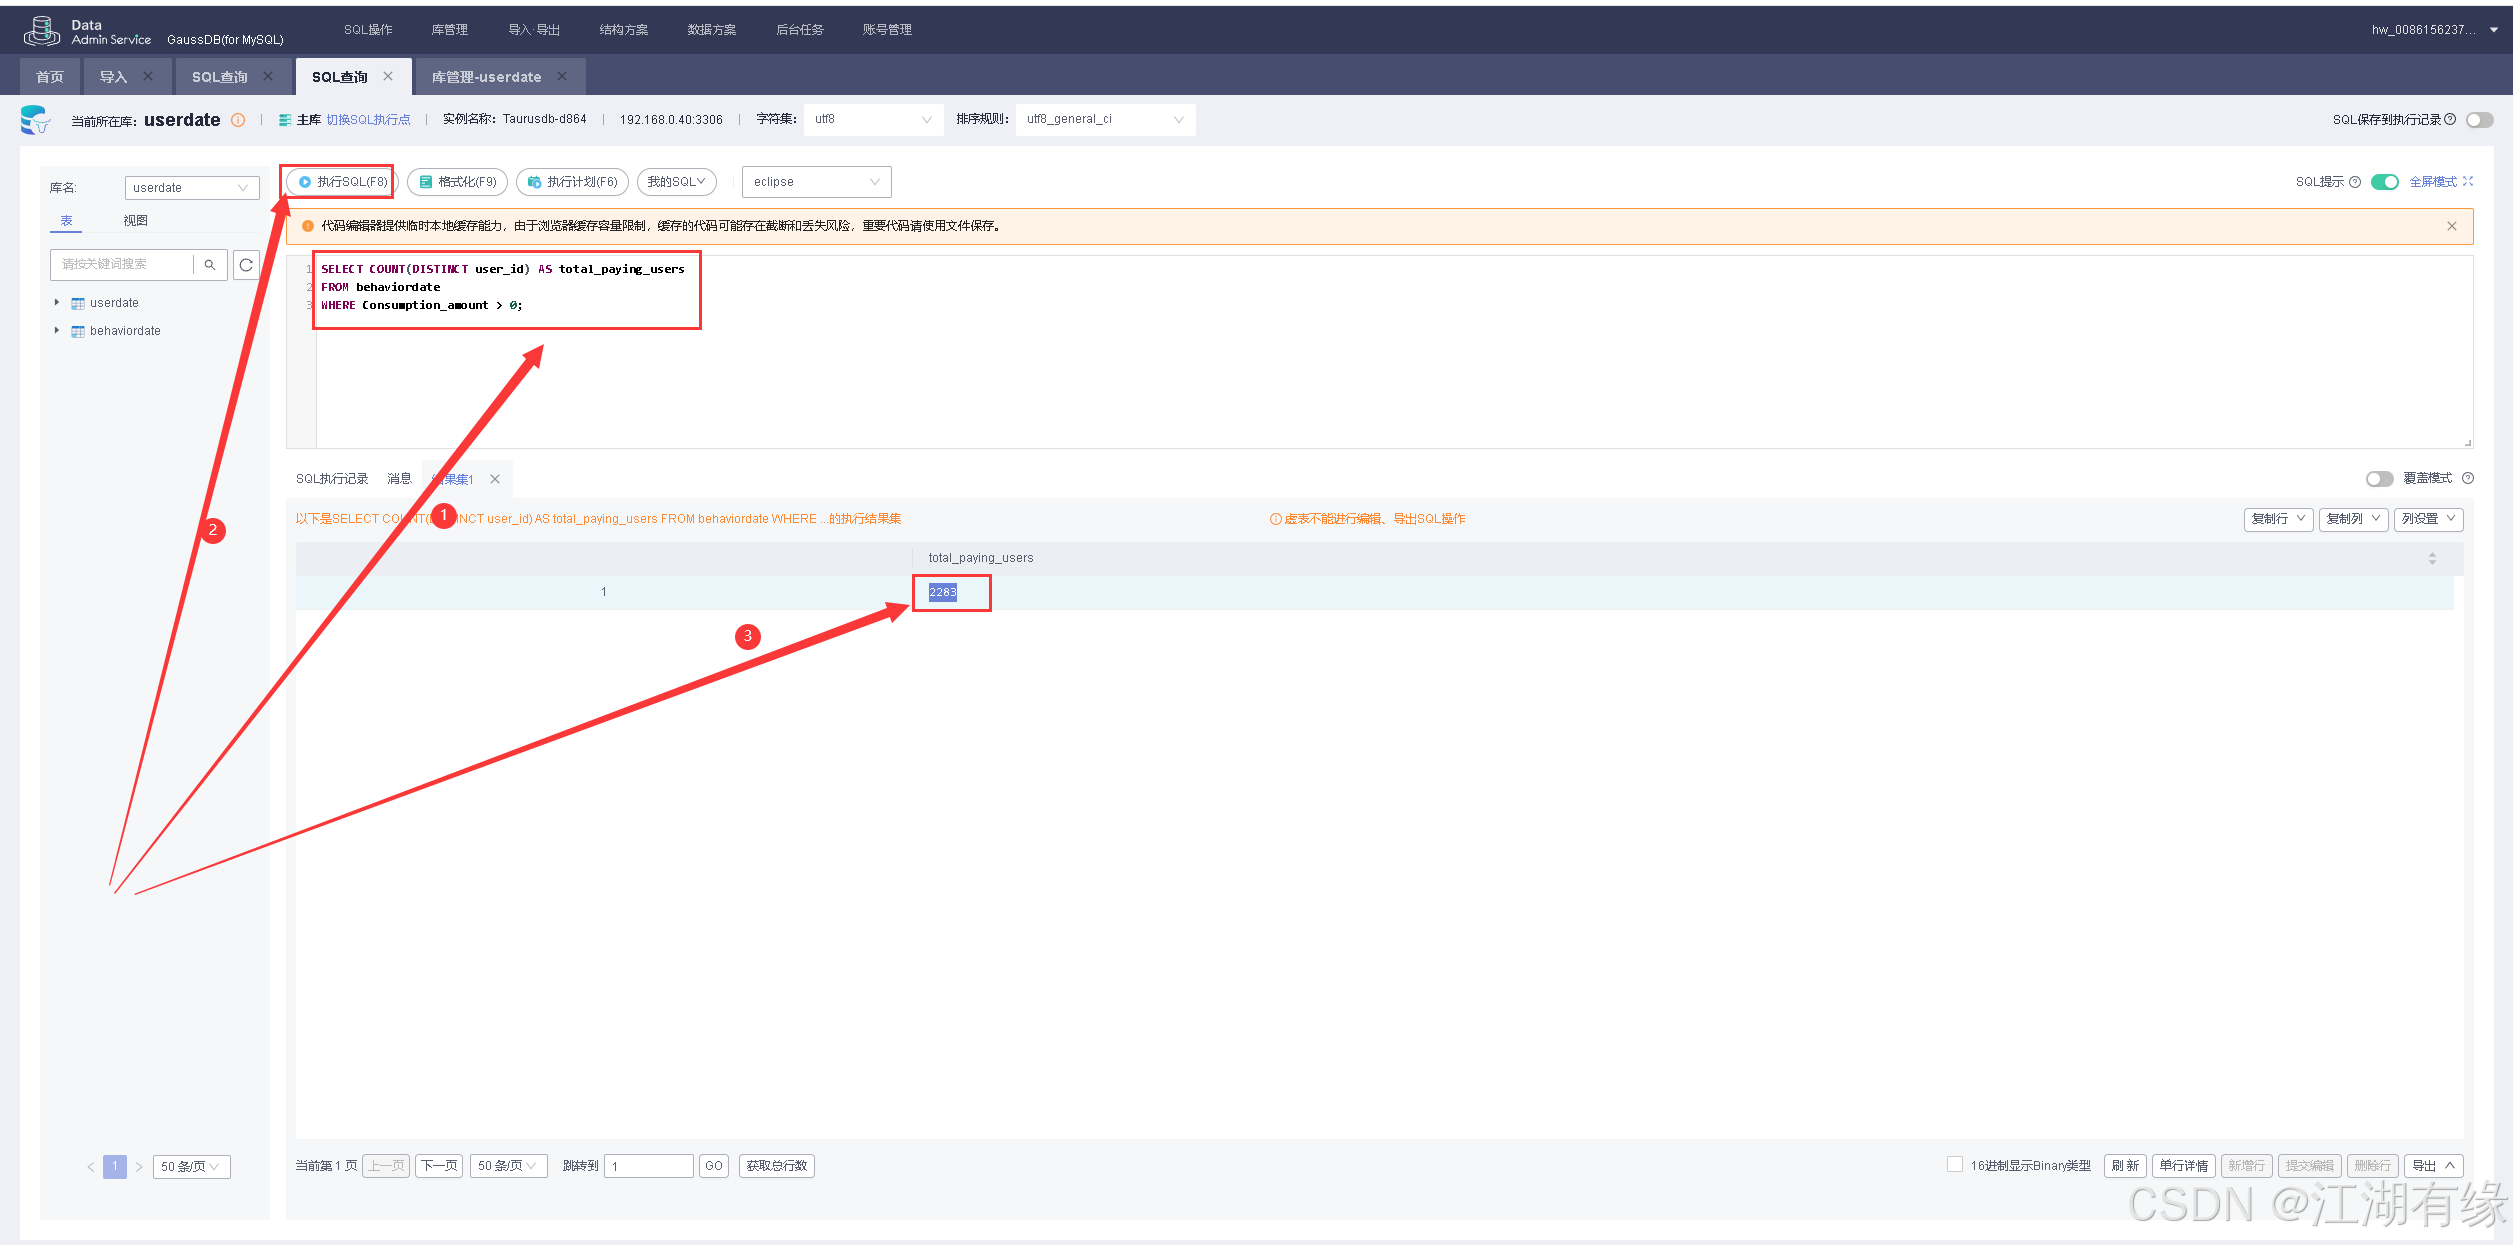Viewport: 2513px width, 1245px height.
Task: Click fullscreen mode icon link
Action: (x=2467, y=182)
